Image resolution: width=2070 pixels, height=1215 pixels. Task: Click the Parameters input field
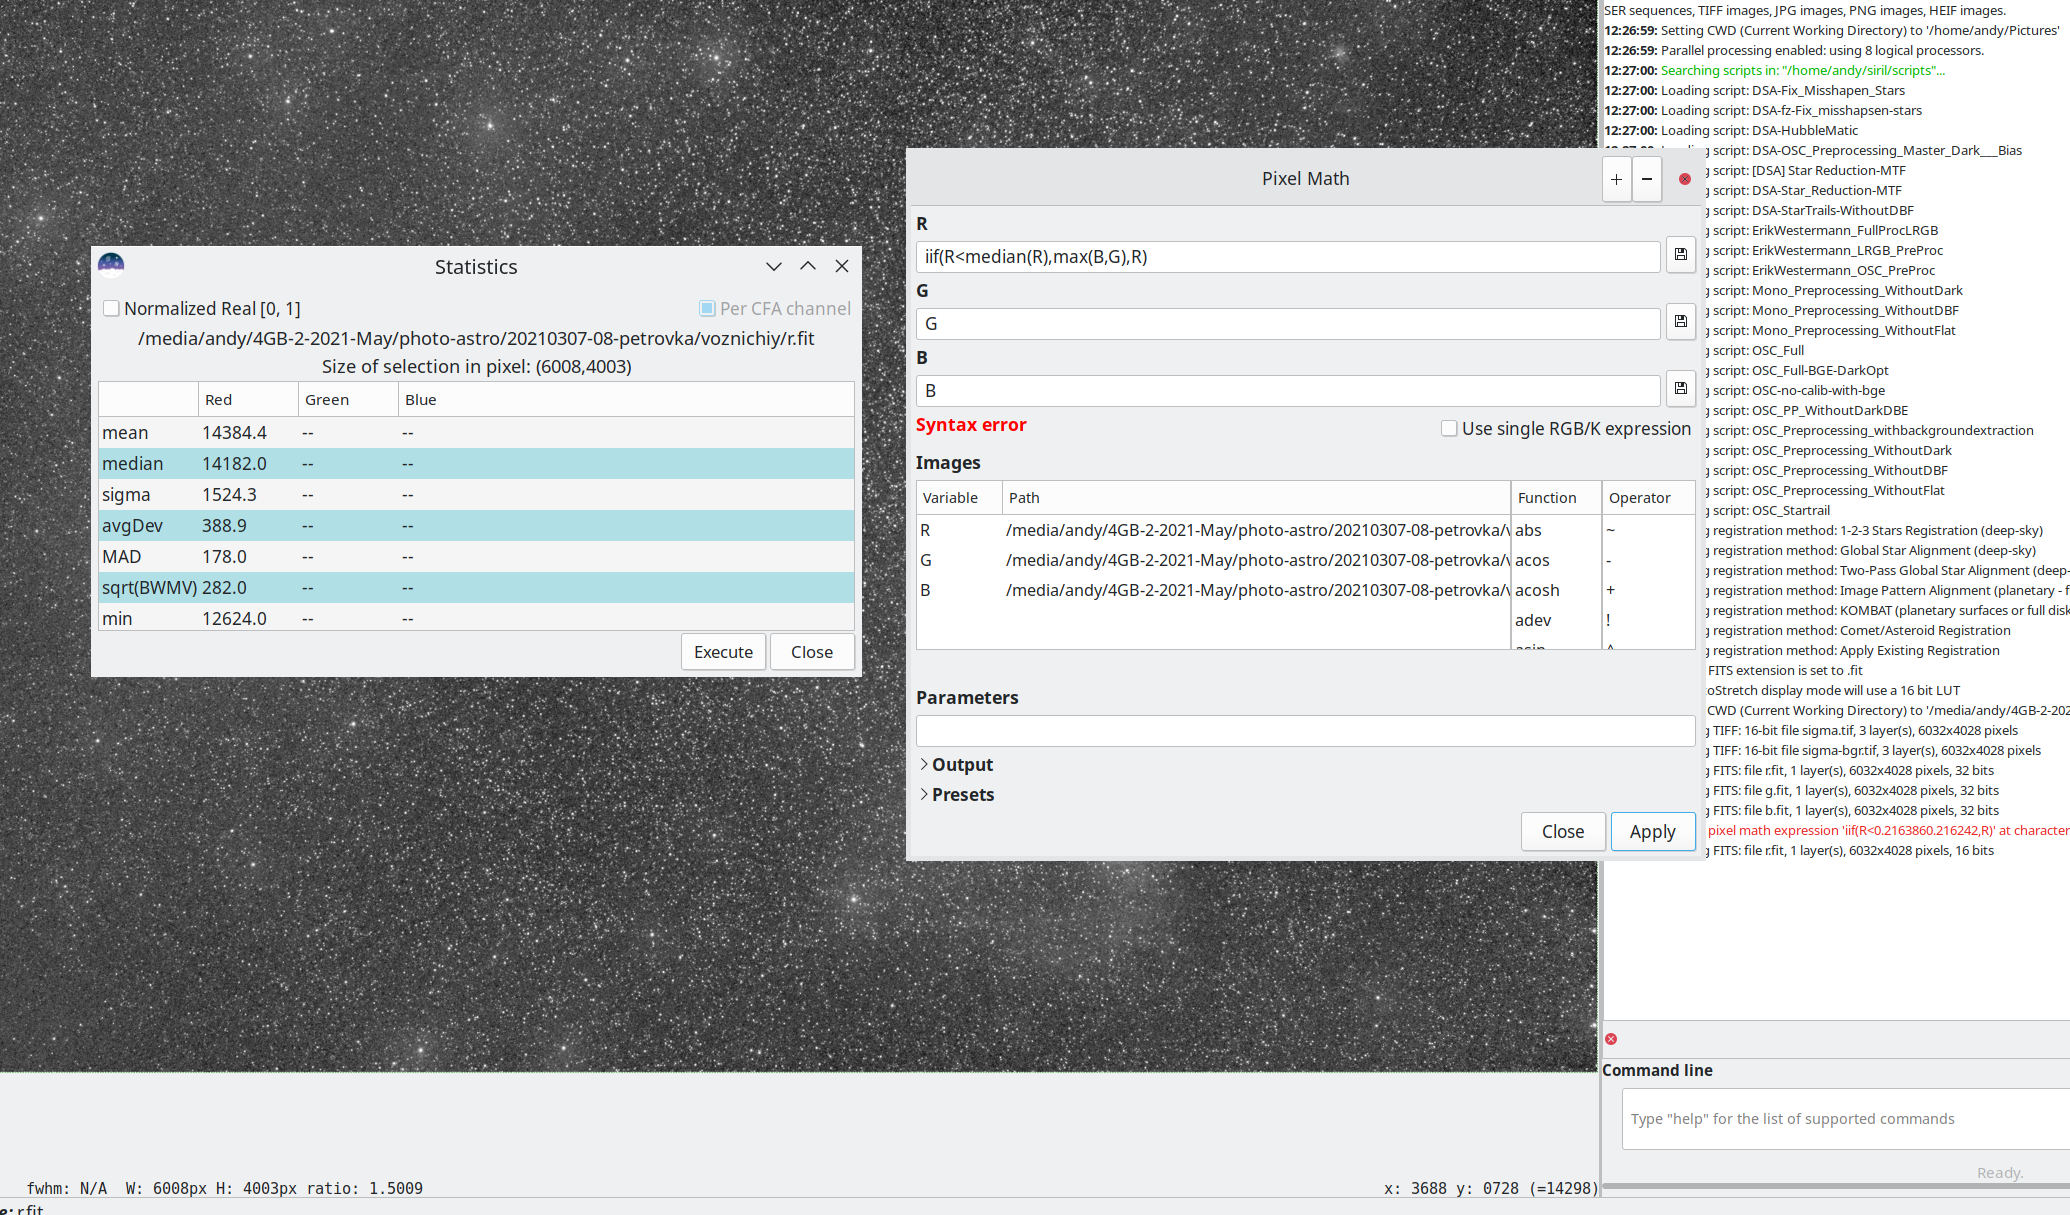[1305, 731]
